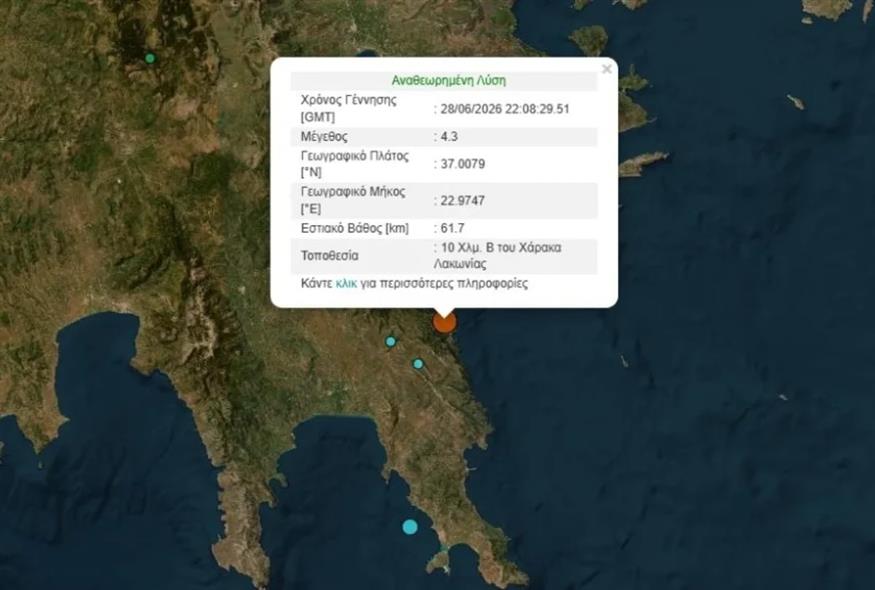Click the longitude value 22.9747
875x590 pixels.
[x=462, y=200]
